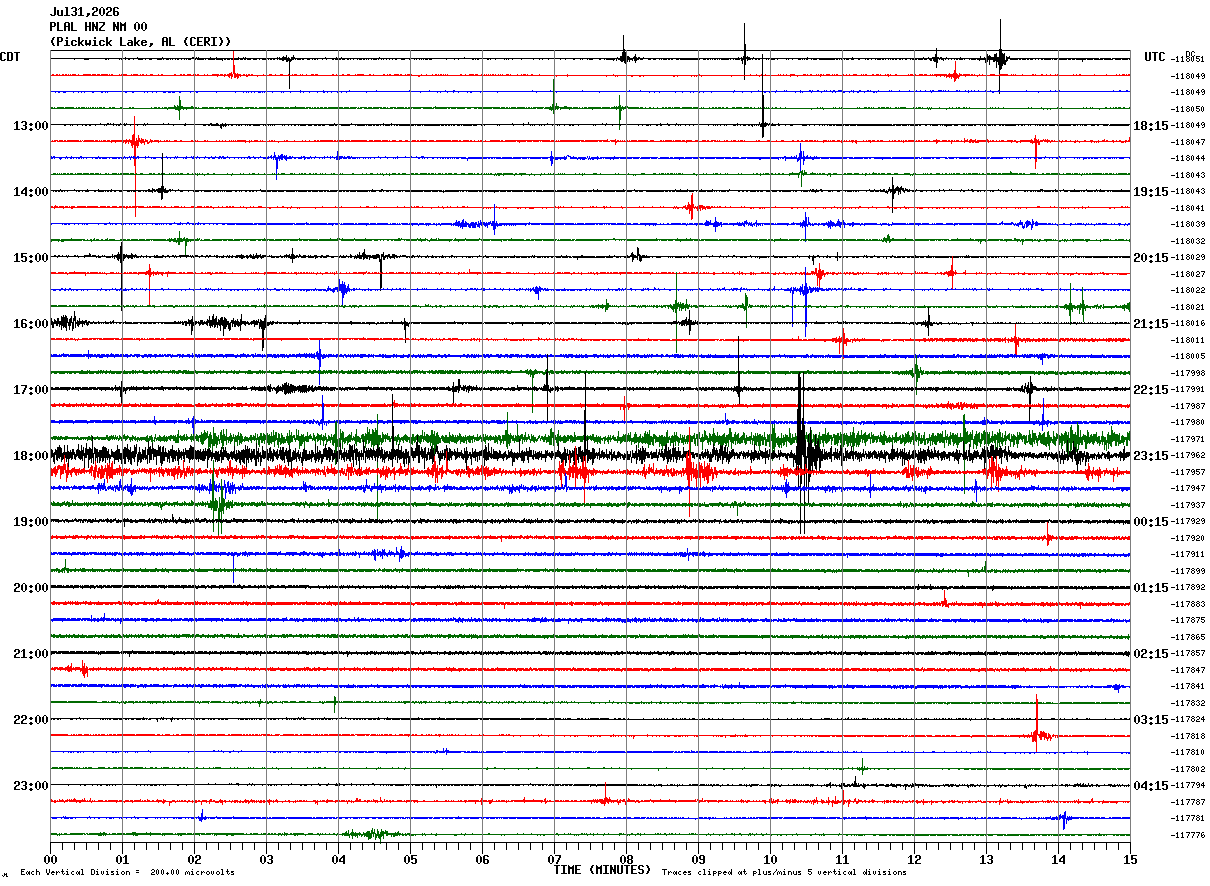Click the TIME (MINUTES) axis label

tap(602, 870)
